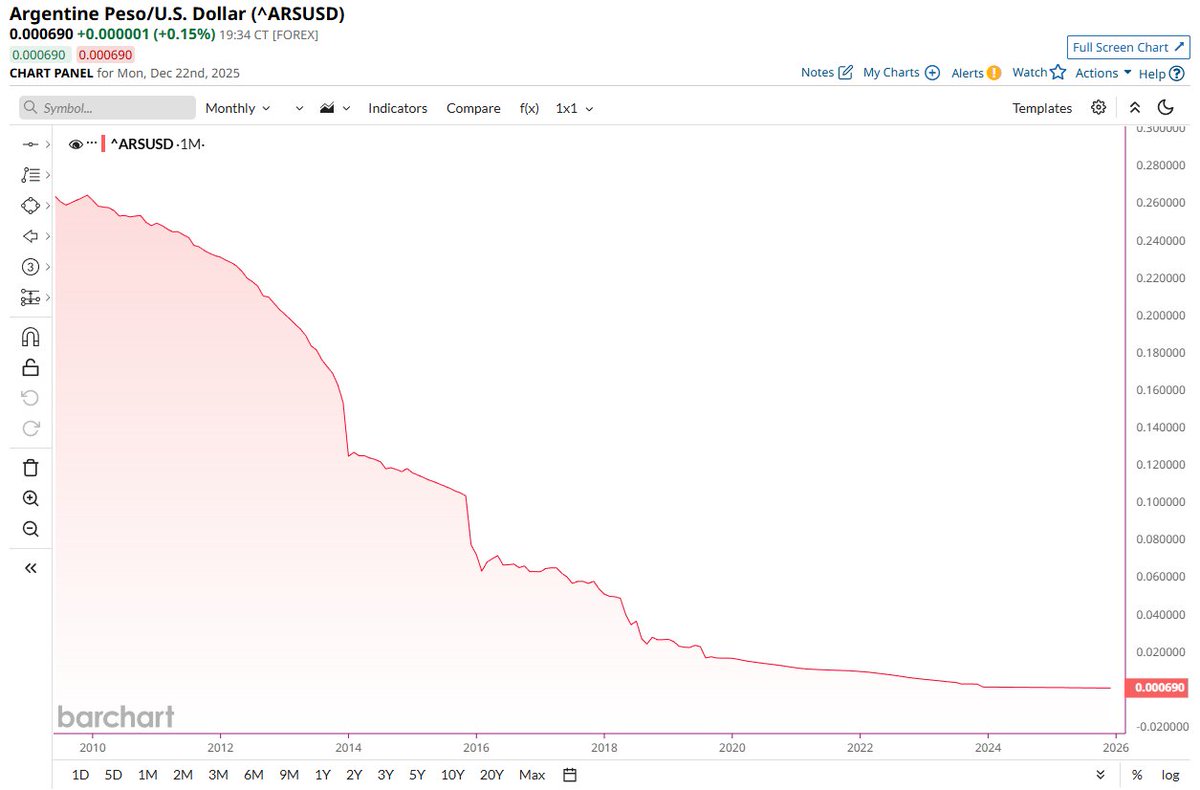Open Alerts link
This screenshot has width=1200, height=790.
tap(976, 72)
